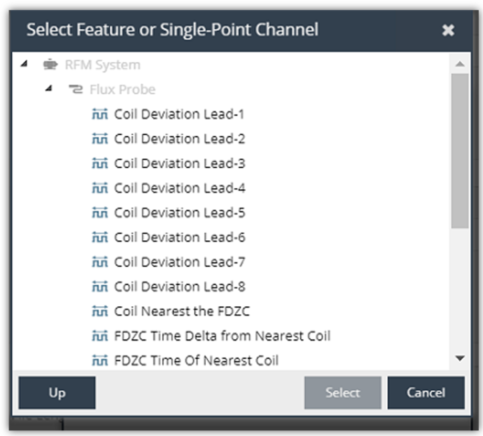
Task: Click the Flux Probe sensor icon
Action: 76,89
